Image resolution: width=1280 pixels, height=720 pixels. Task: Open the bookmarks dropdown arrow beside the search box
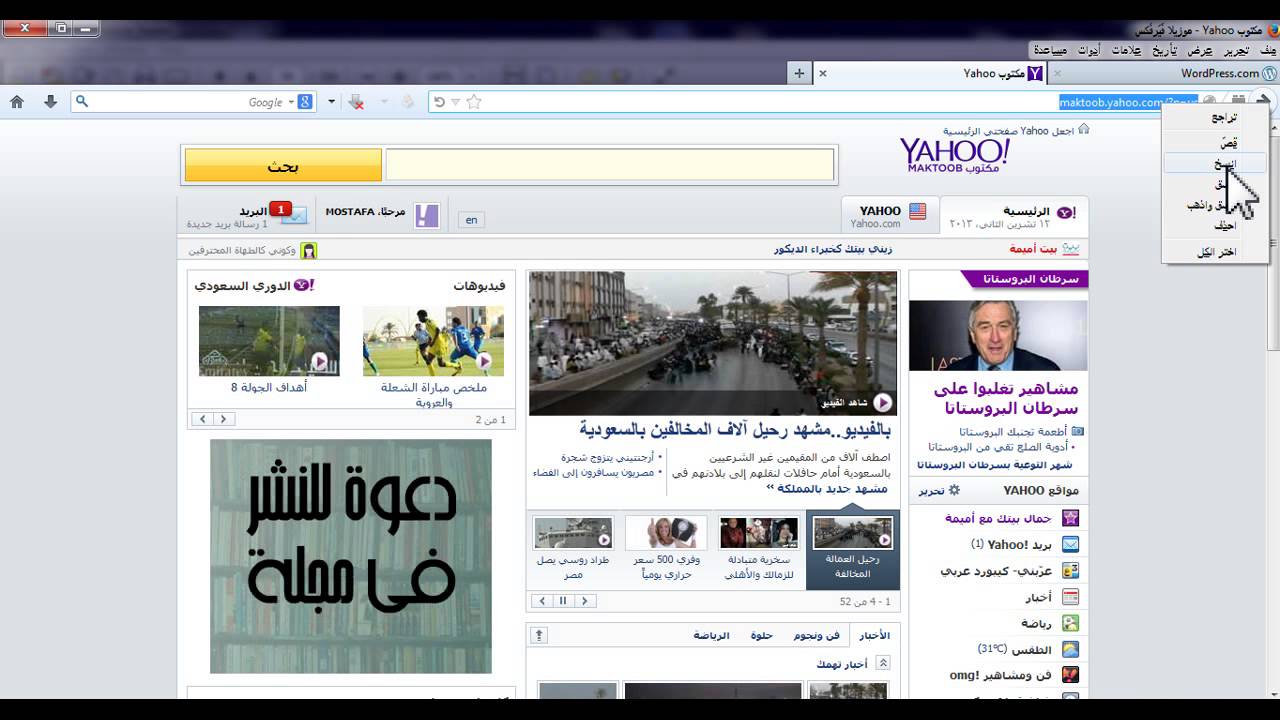(333, 102)
